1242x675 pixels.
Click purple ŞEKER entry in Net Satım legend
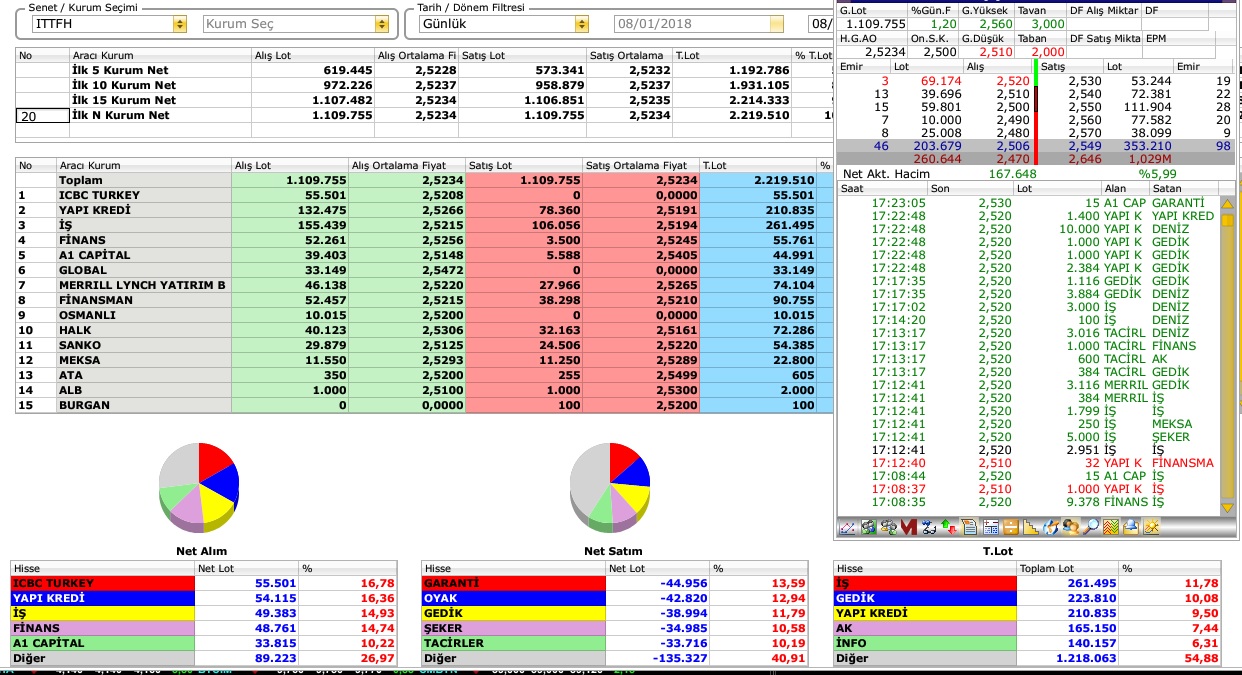tap(514, 628)
